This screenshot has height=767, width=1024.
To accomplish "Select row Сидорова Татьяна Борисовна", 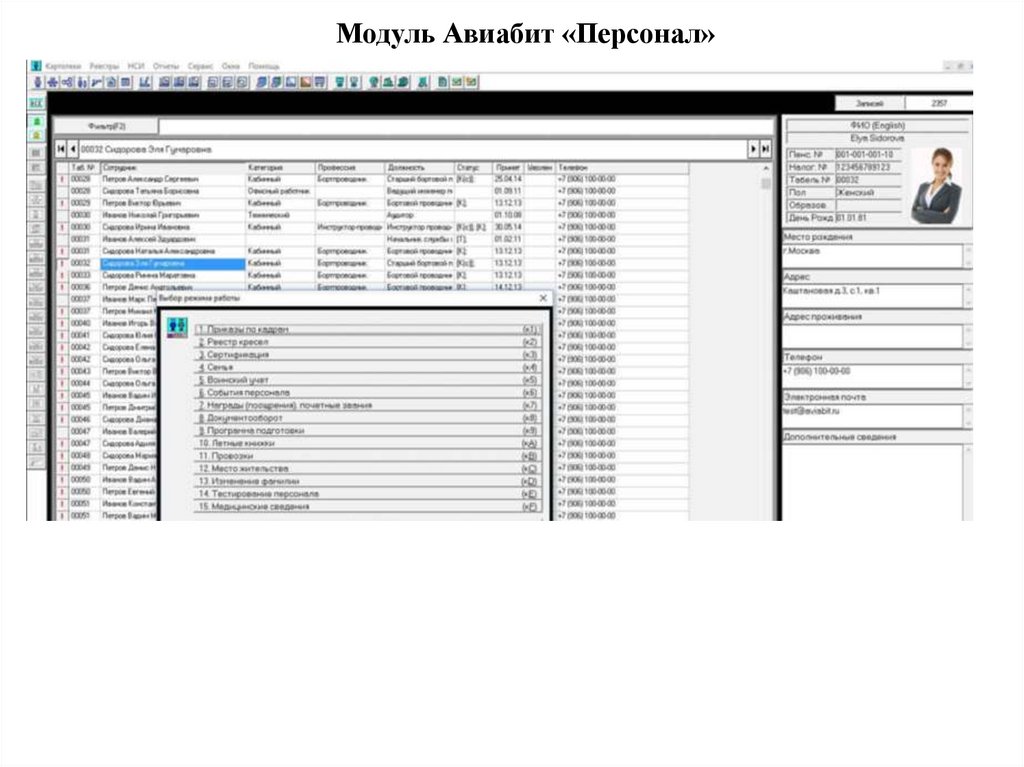I will (x=372, y=191).
